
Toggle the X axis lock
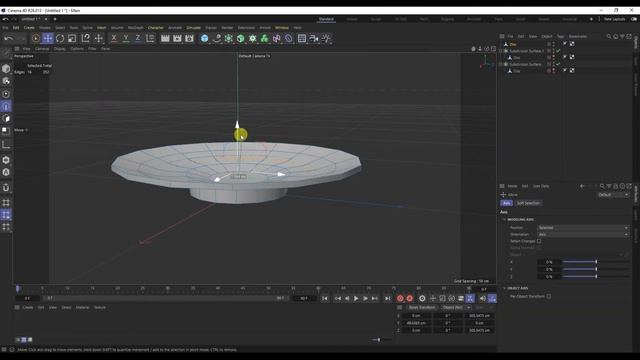pyautogui.click(x=114, y=38)
